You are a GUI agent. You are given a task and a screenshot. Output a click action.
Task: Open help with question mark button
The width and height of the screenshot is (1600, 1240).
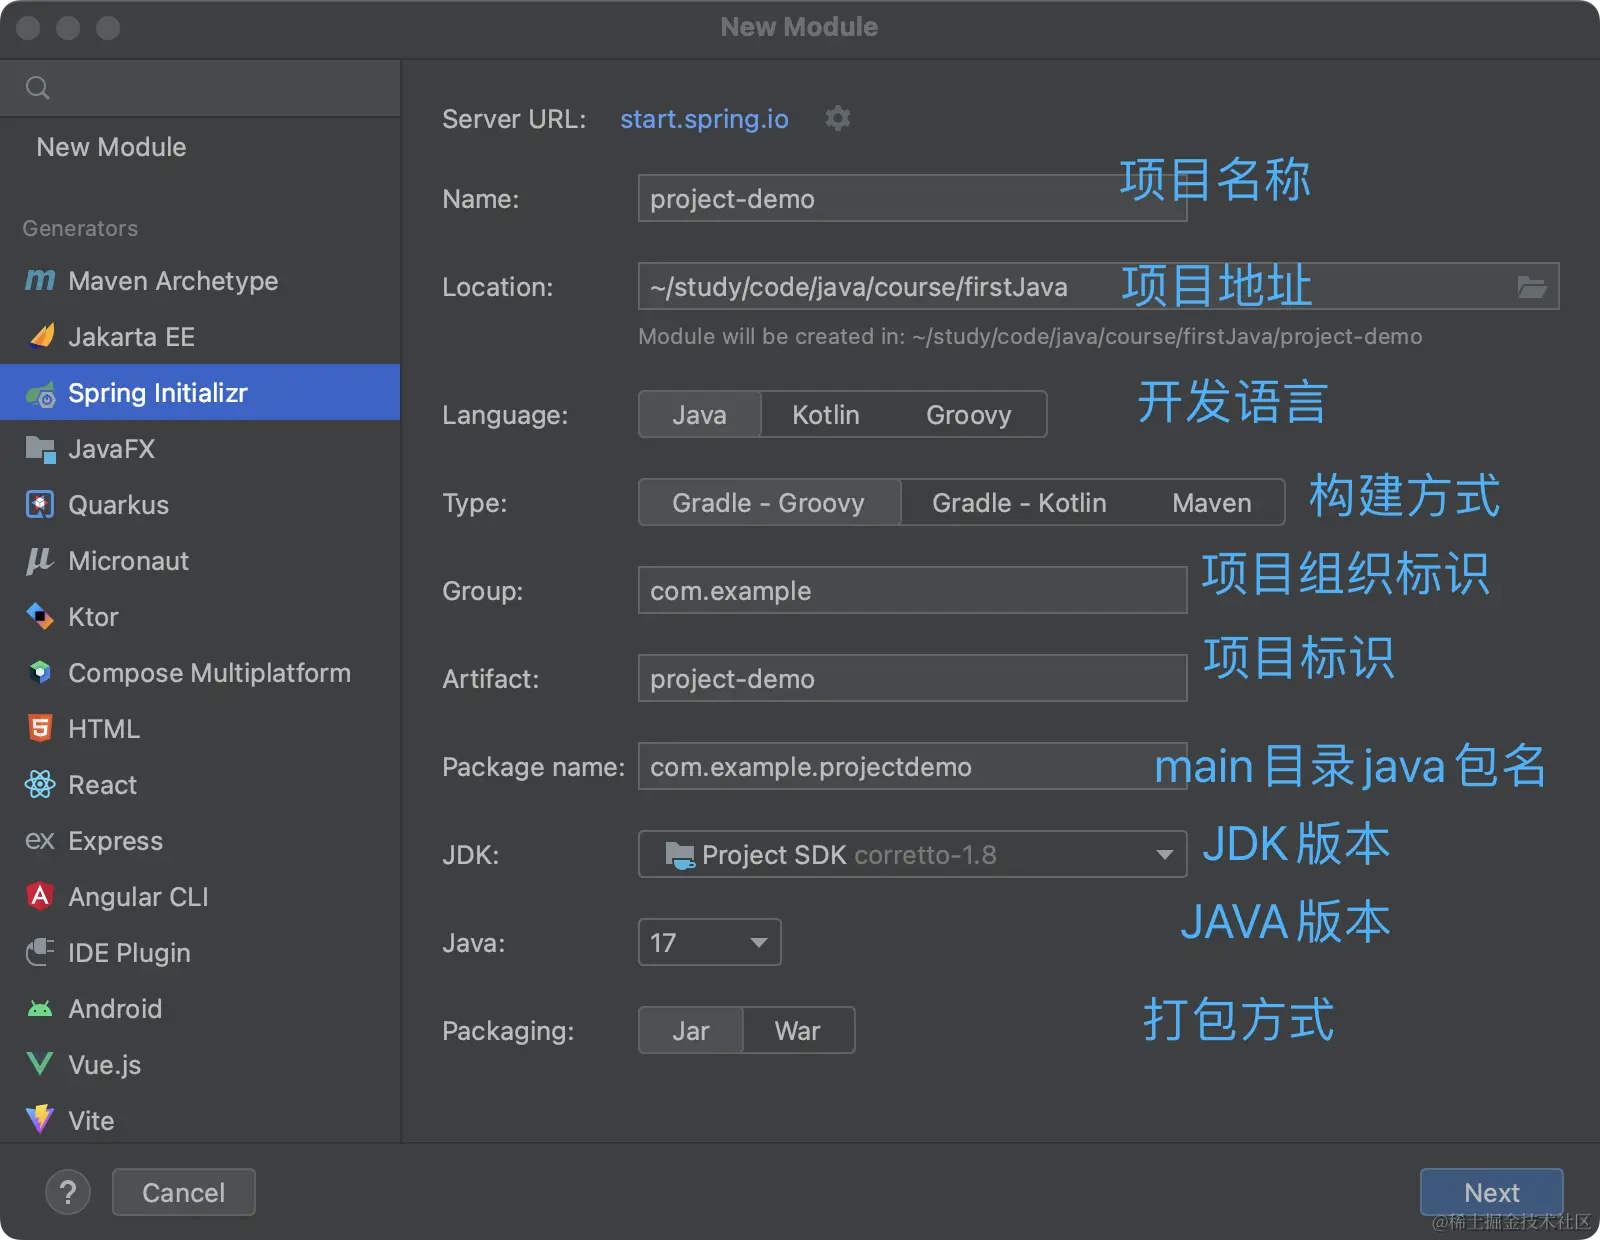(68, 1192)
